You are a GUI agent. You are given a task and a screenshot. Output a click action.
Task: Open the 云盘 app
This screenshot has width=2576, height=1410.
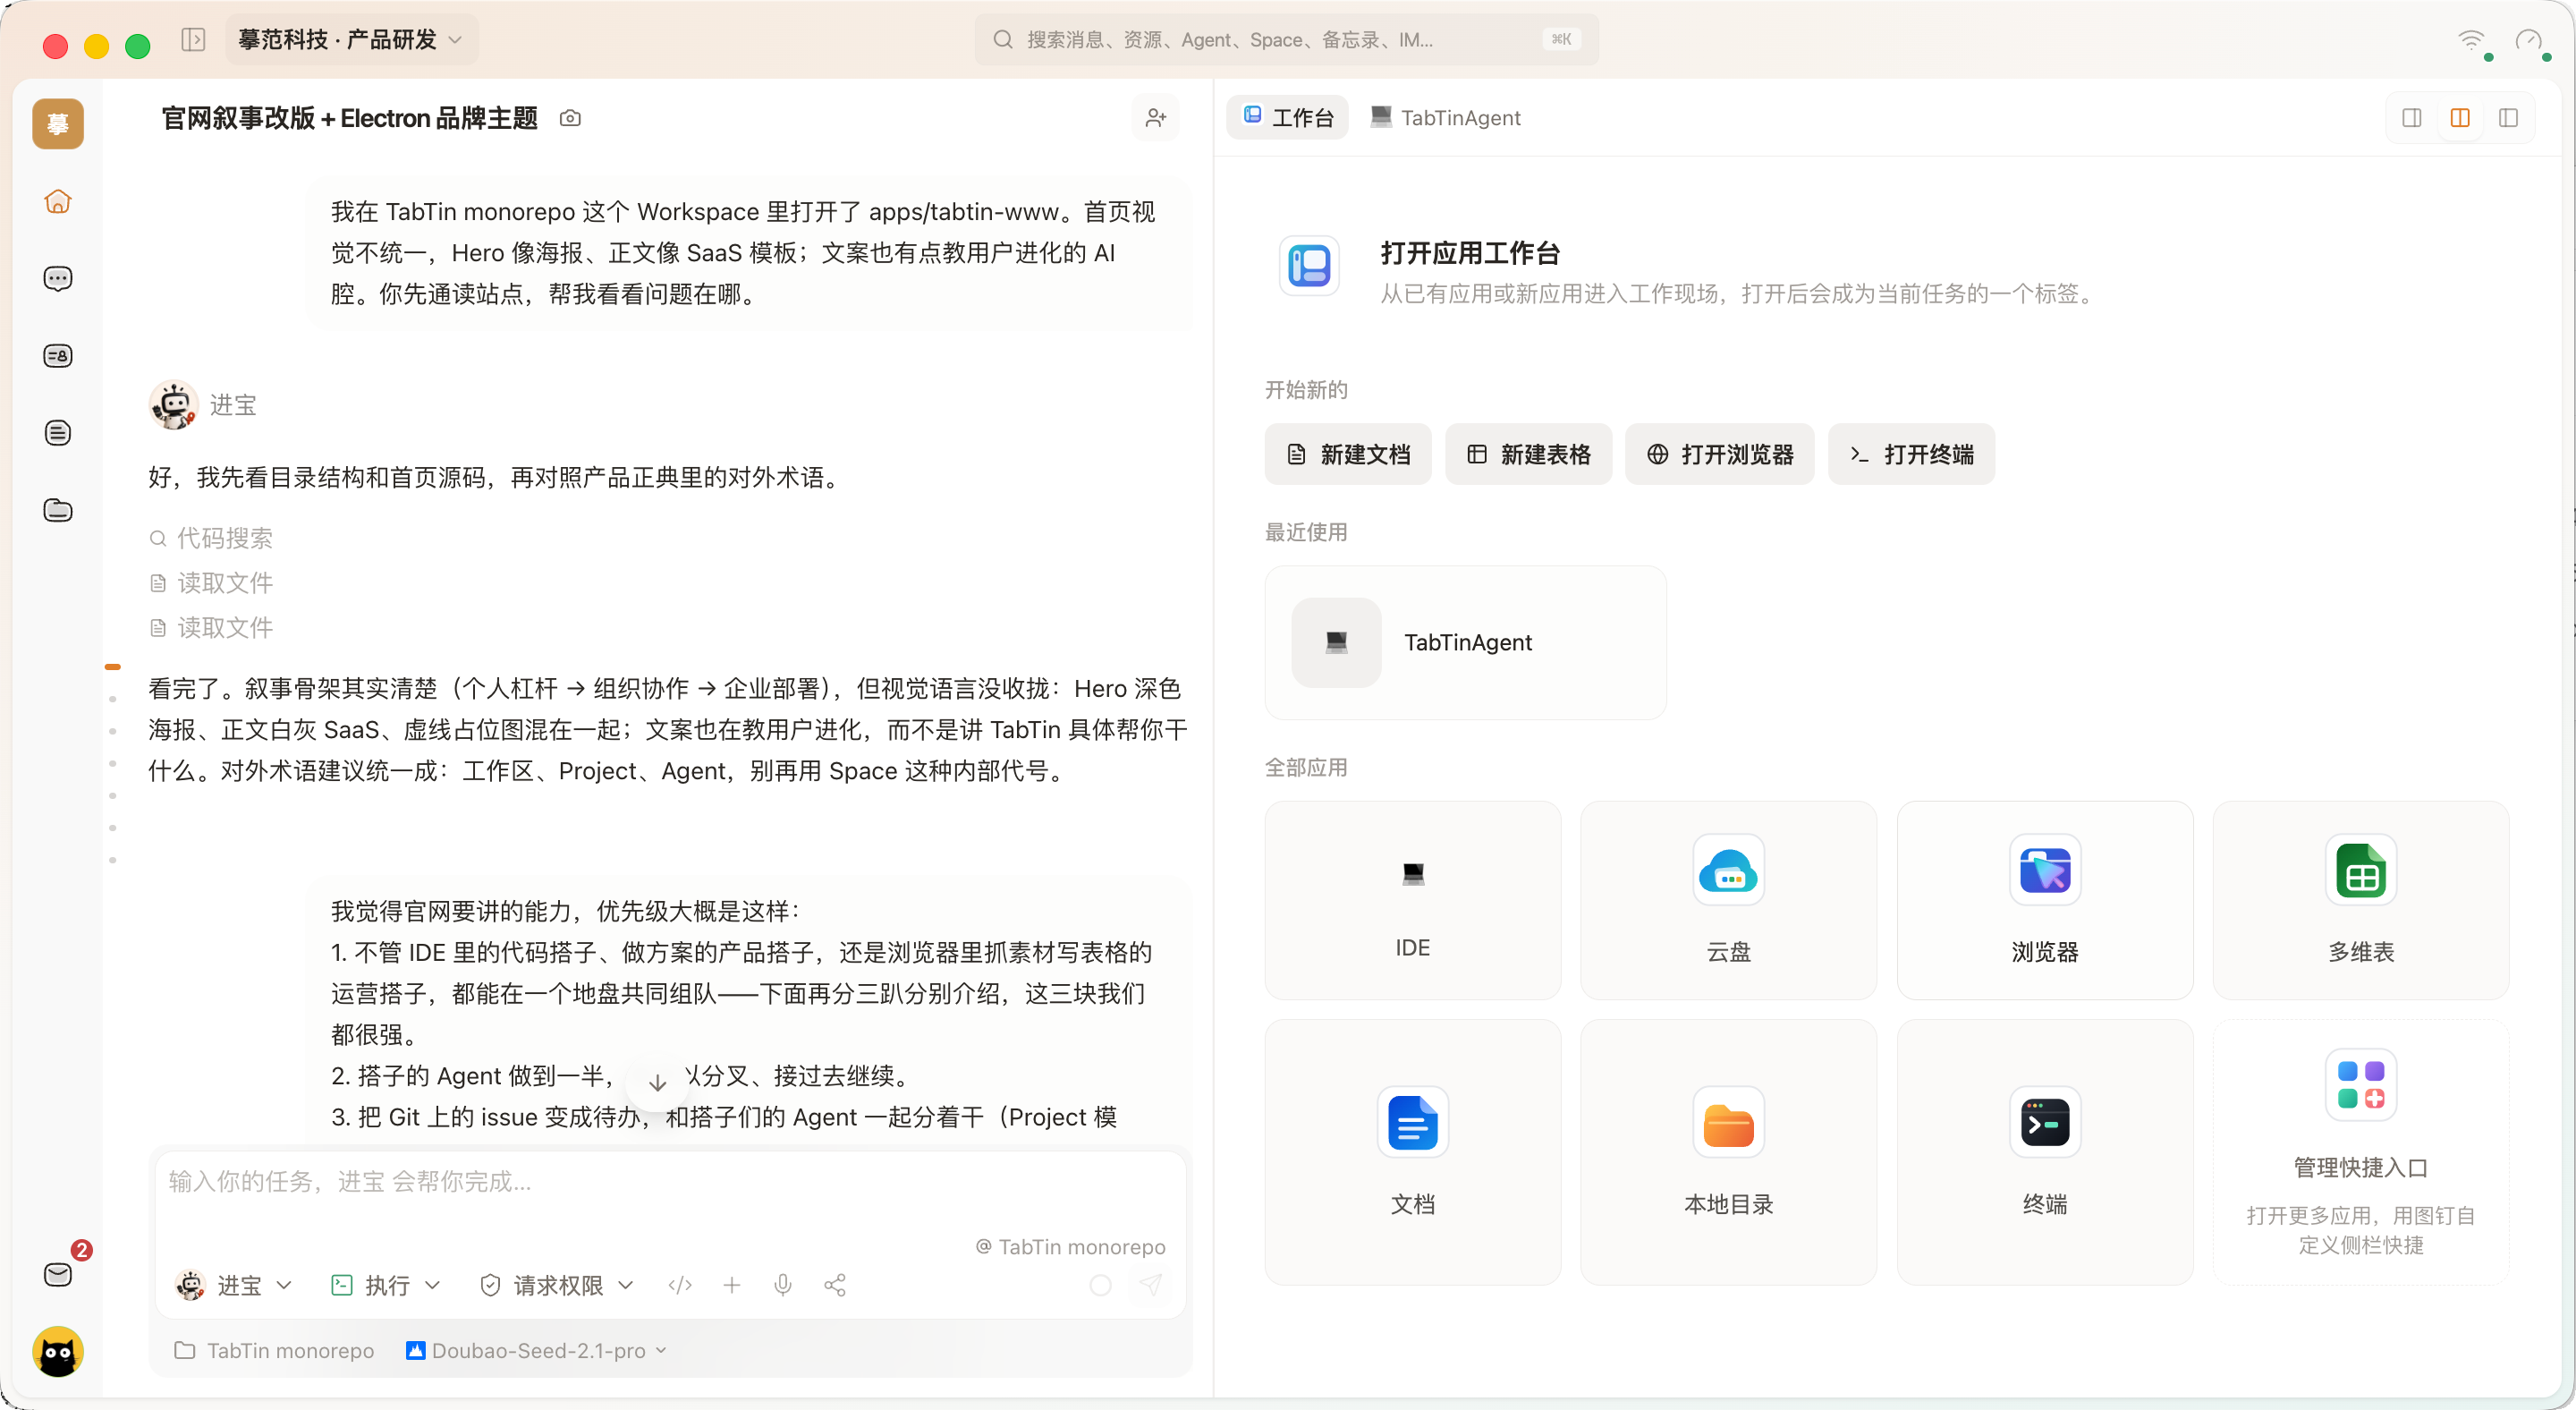click(1728, 900)
